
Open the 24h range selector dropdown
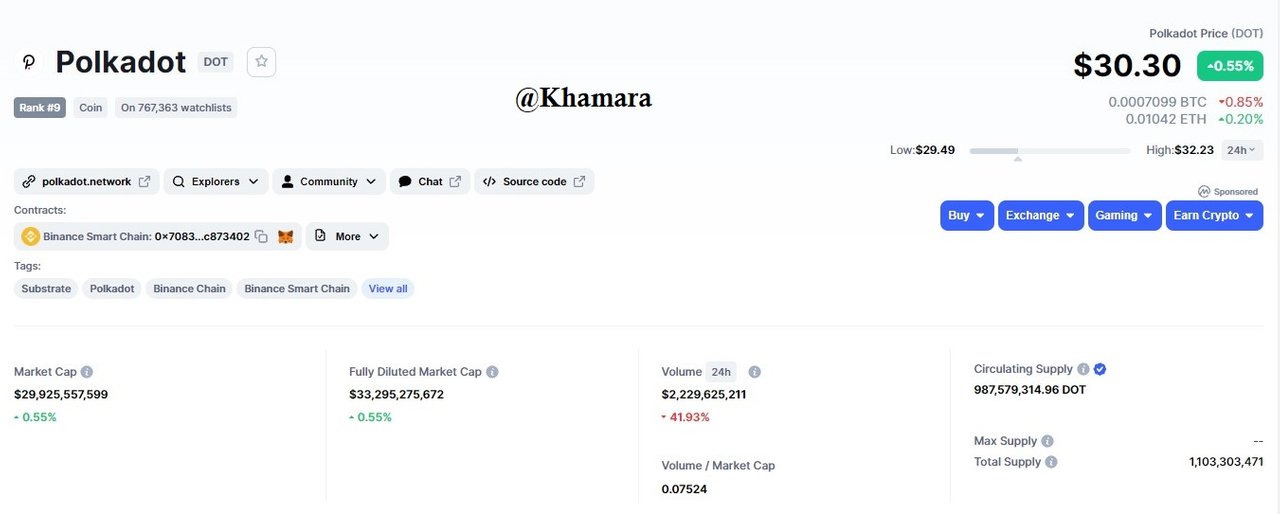(x=1242, y=150)
